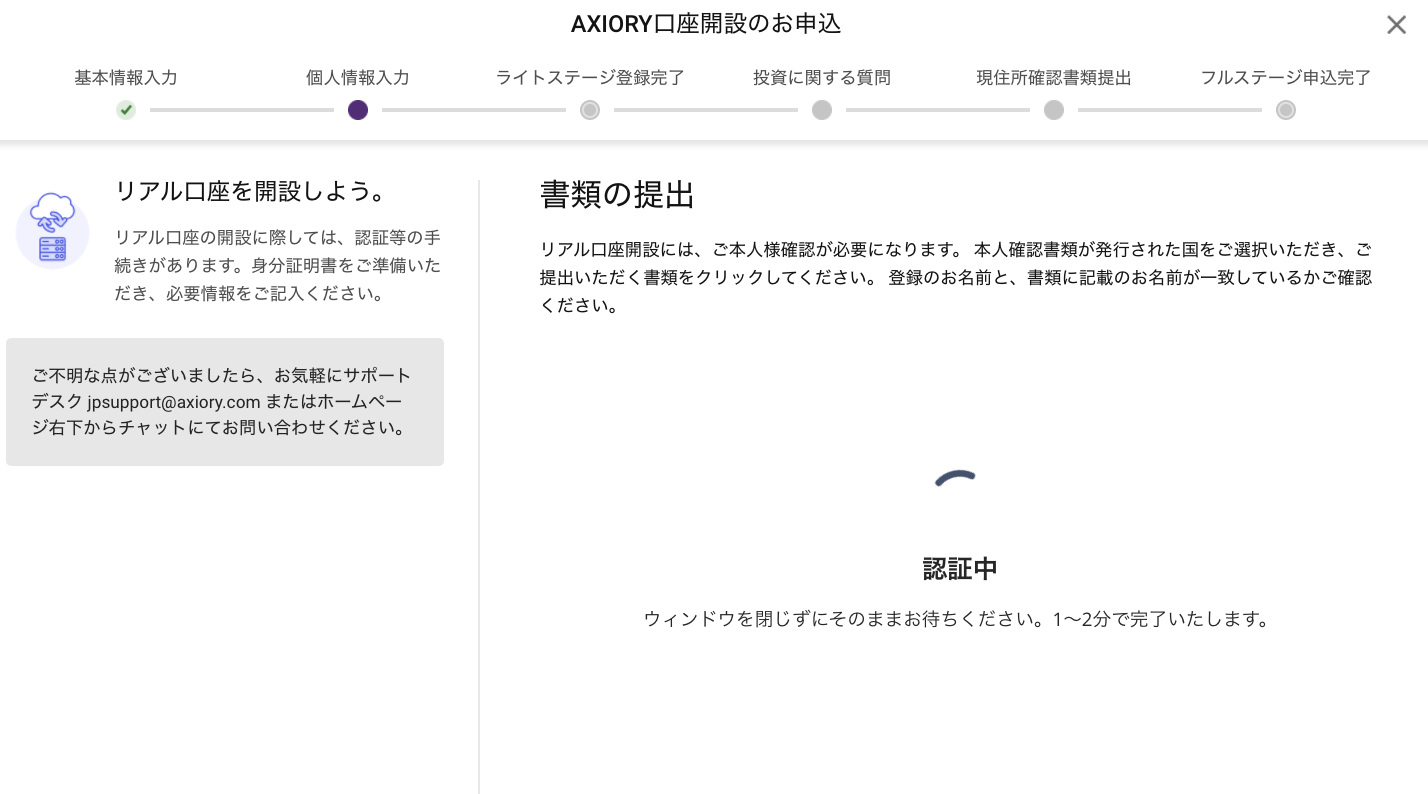Click the progress line between first two steps
The image size is (1428, 794).
(242, 110)
